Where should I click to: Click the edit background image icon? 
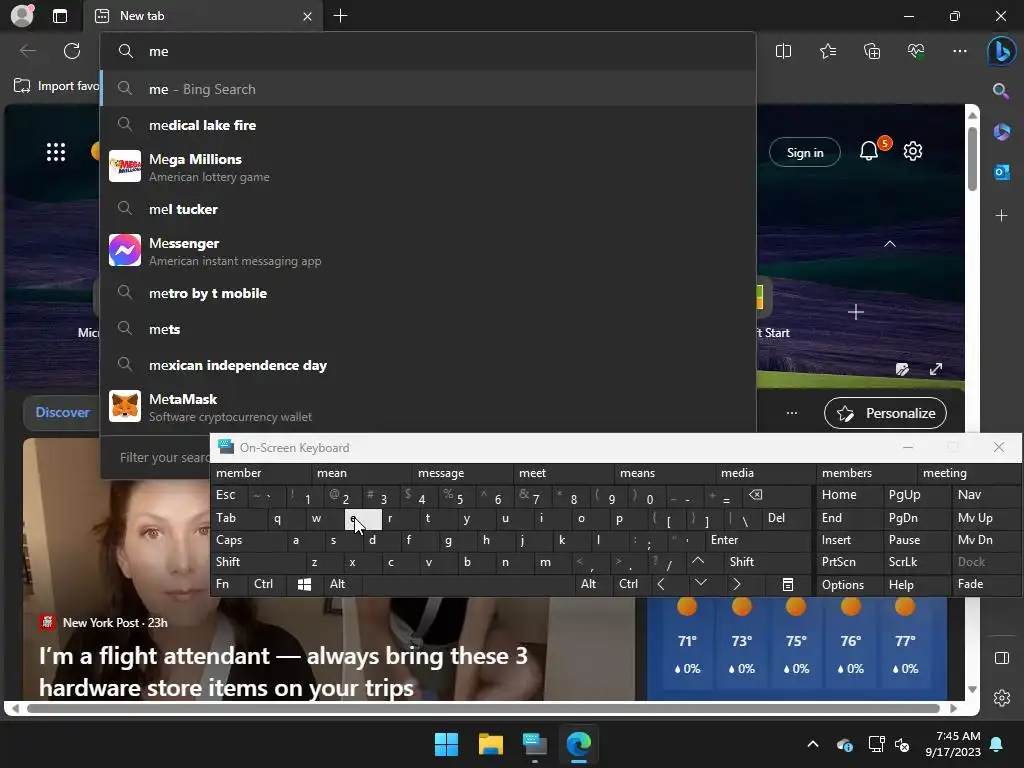point(902,369)
